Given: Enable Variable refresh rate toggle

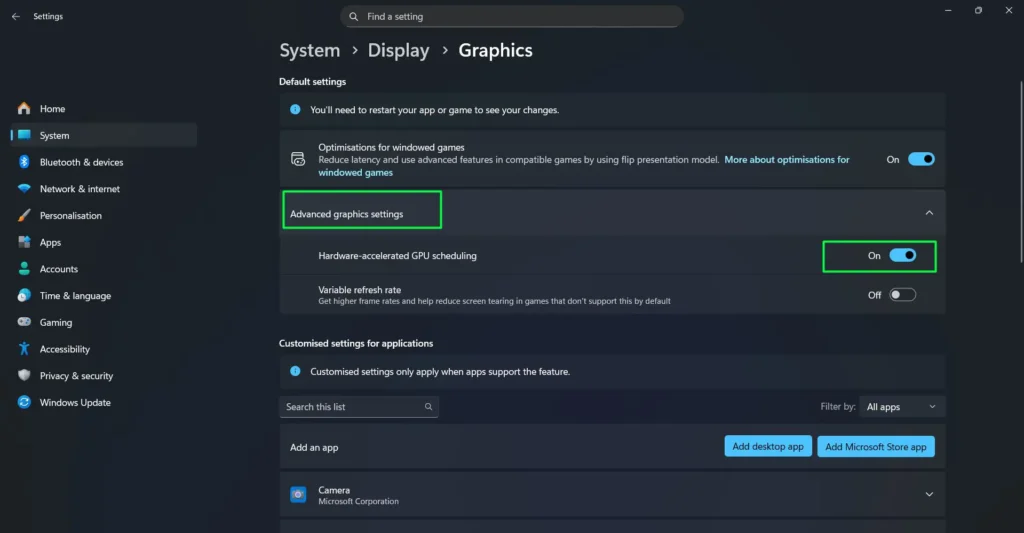Looking at the screenshot, I should pos(903,295).
